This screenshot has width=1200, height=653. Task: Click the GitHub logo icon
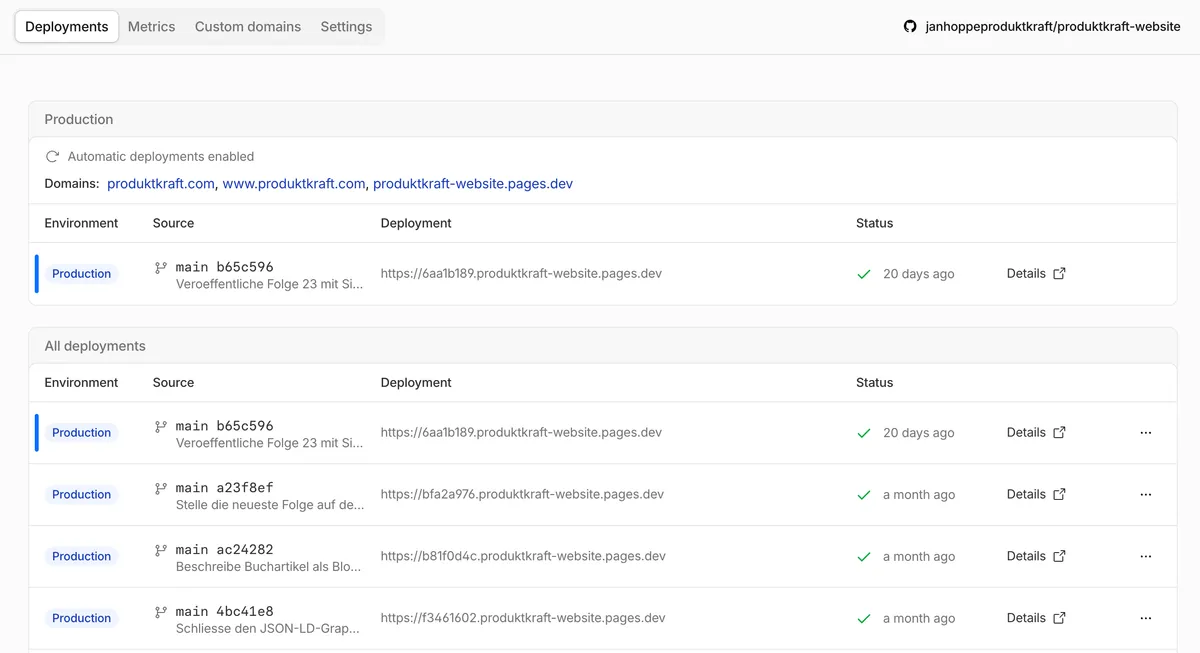(910, 27)
